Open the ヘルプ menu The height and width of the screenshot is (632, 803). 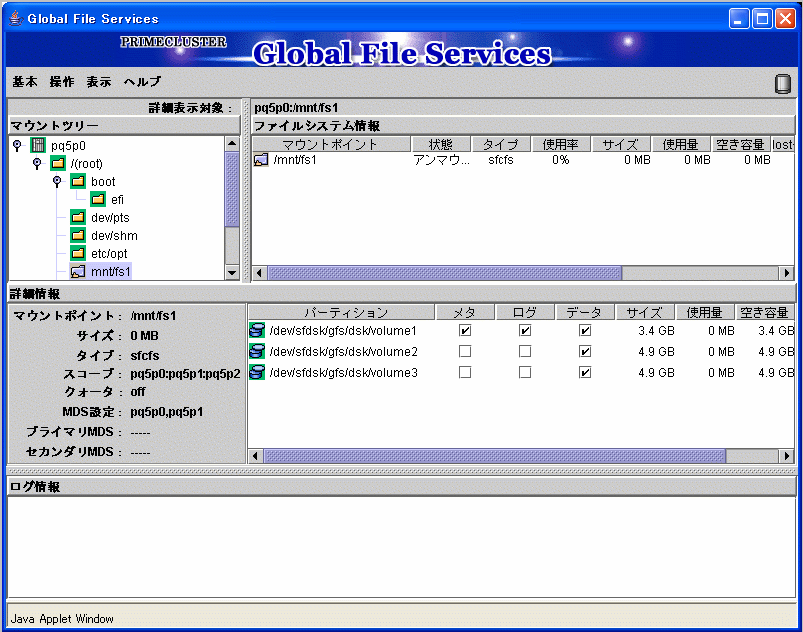tap(142, 81)
